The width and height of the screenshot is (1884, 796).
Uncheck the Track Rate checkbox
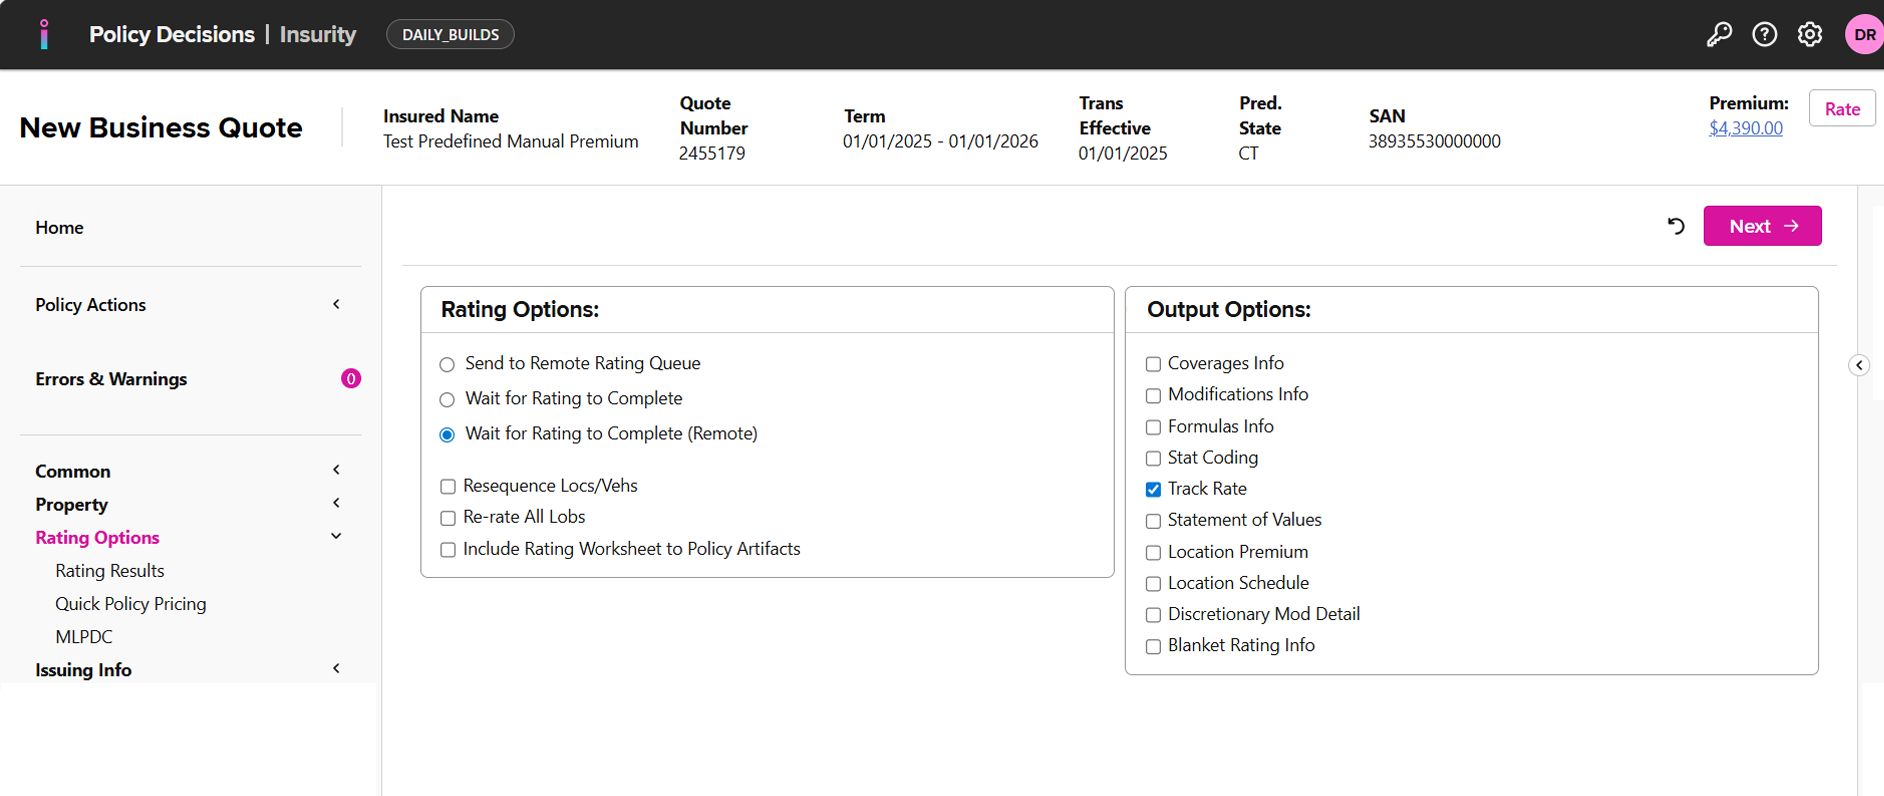click(1153, 490)
